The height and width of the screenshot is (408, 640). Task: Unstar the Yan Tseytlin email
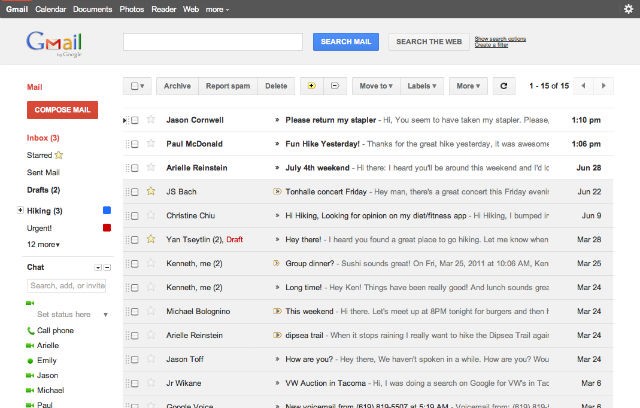pyautogui.click(x=151, y=239)
